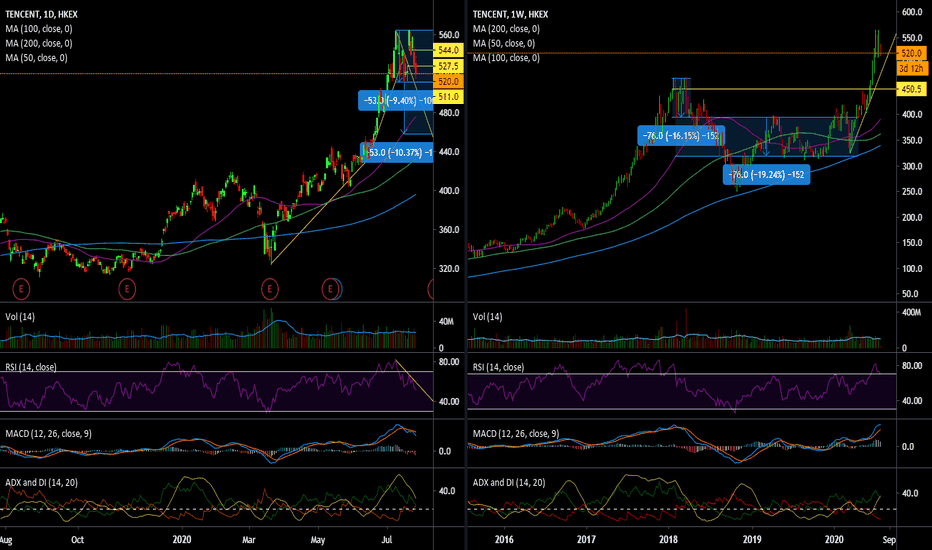Click MACD (12, 26, close, 9) label on daily chart
Screen dimensions: 932x550
tap(48, 433)
